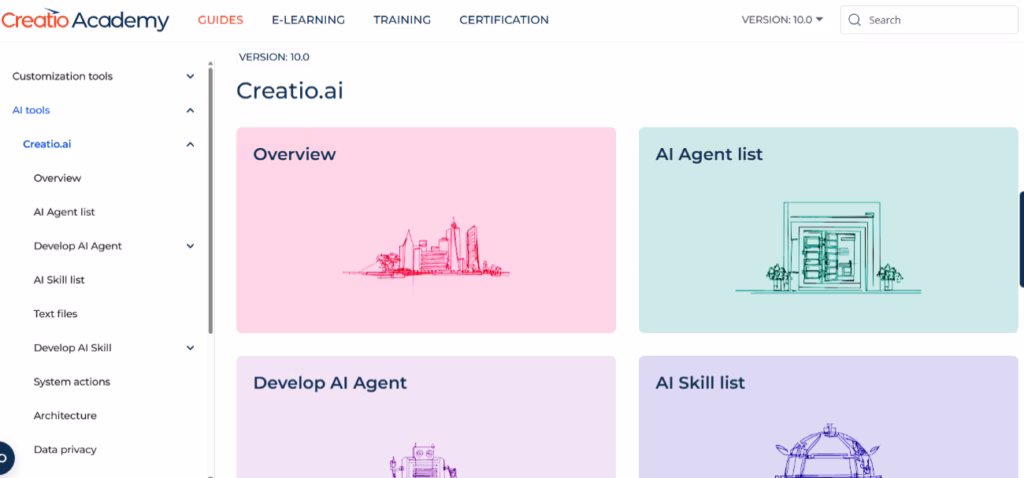This screenshot has width=1024, height=478.
Task: Open Overview in the sidebar
Action: point(57,178)
